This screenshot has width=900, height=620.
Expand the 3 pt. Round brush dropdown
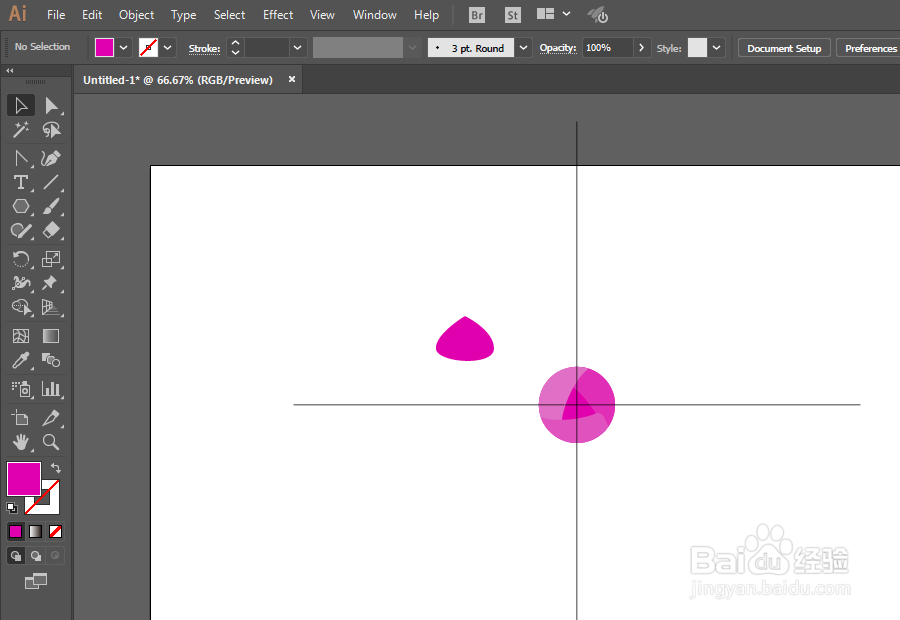coord(523,48)
